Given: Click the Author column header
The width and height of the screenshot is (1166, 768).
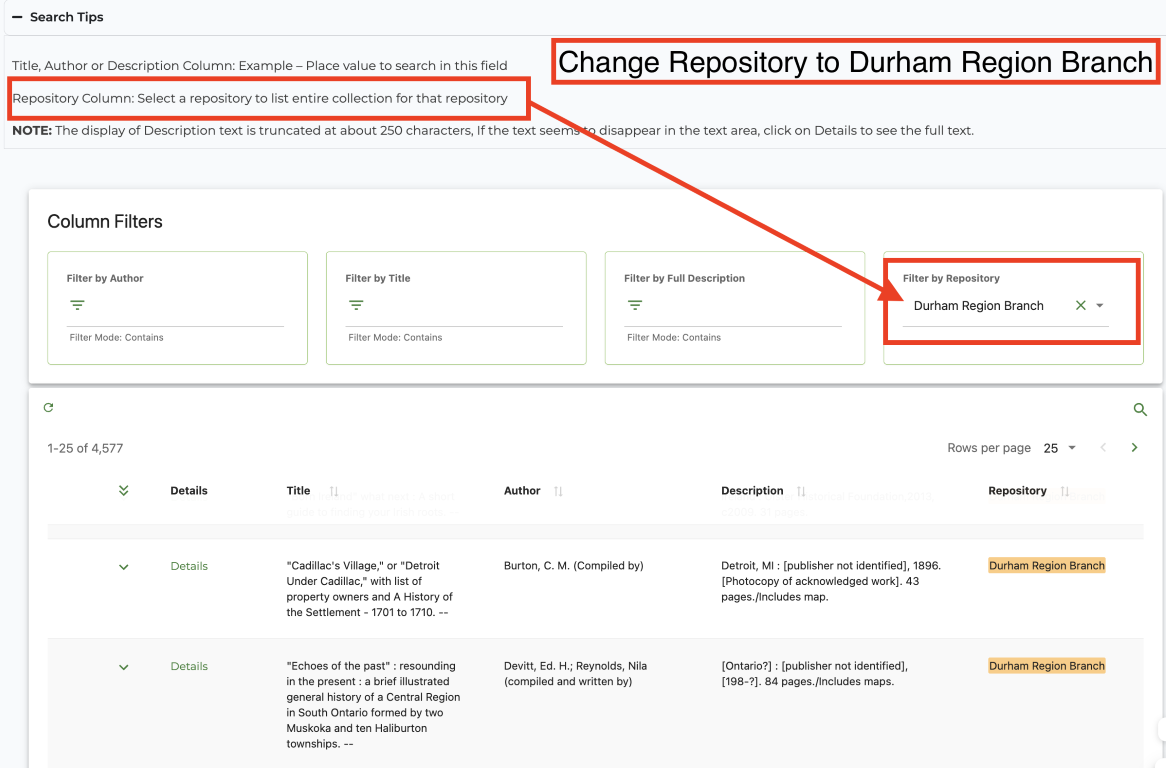Looking at the screenshot, I should coord(522,491).
